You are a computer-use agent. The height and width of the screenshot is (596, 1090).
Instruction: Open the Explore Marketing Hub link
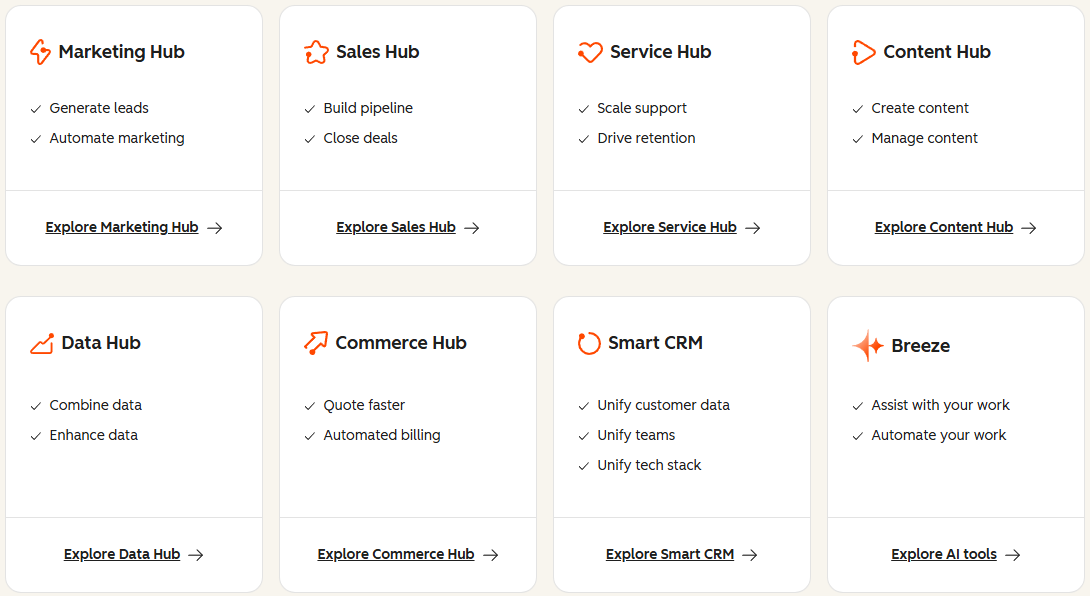[122, 228]
